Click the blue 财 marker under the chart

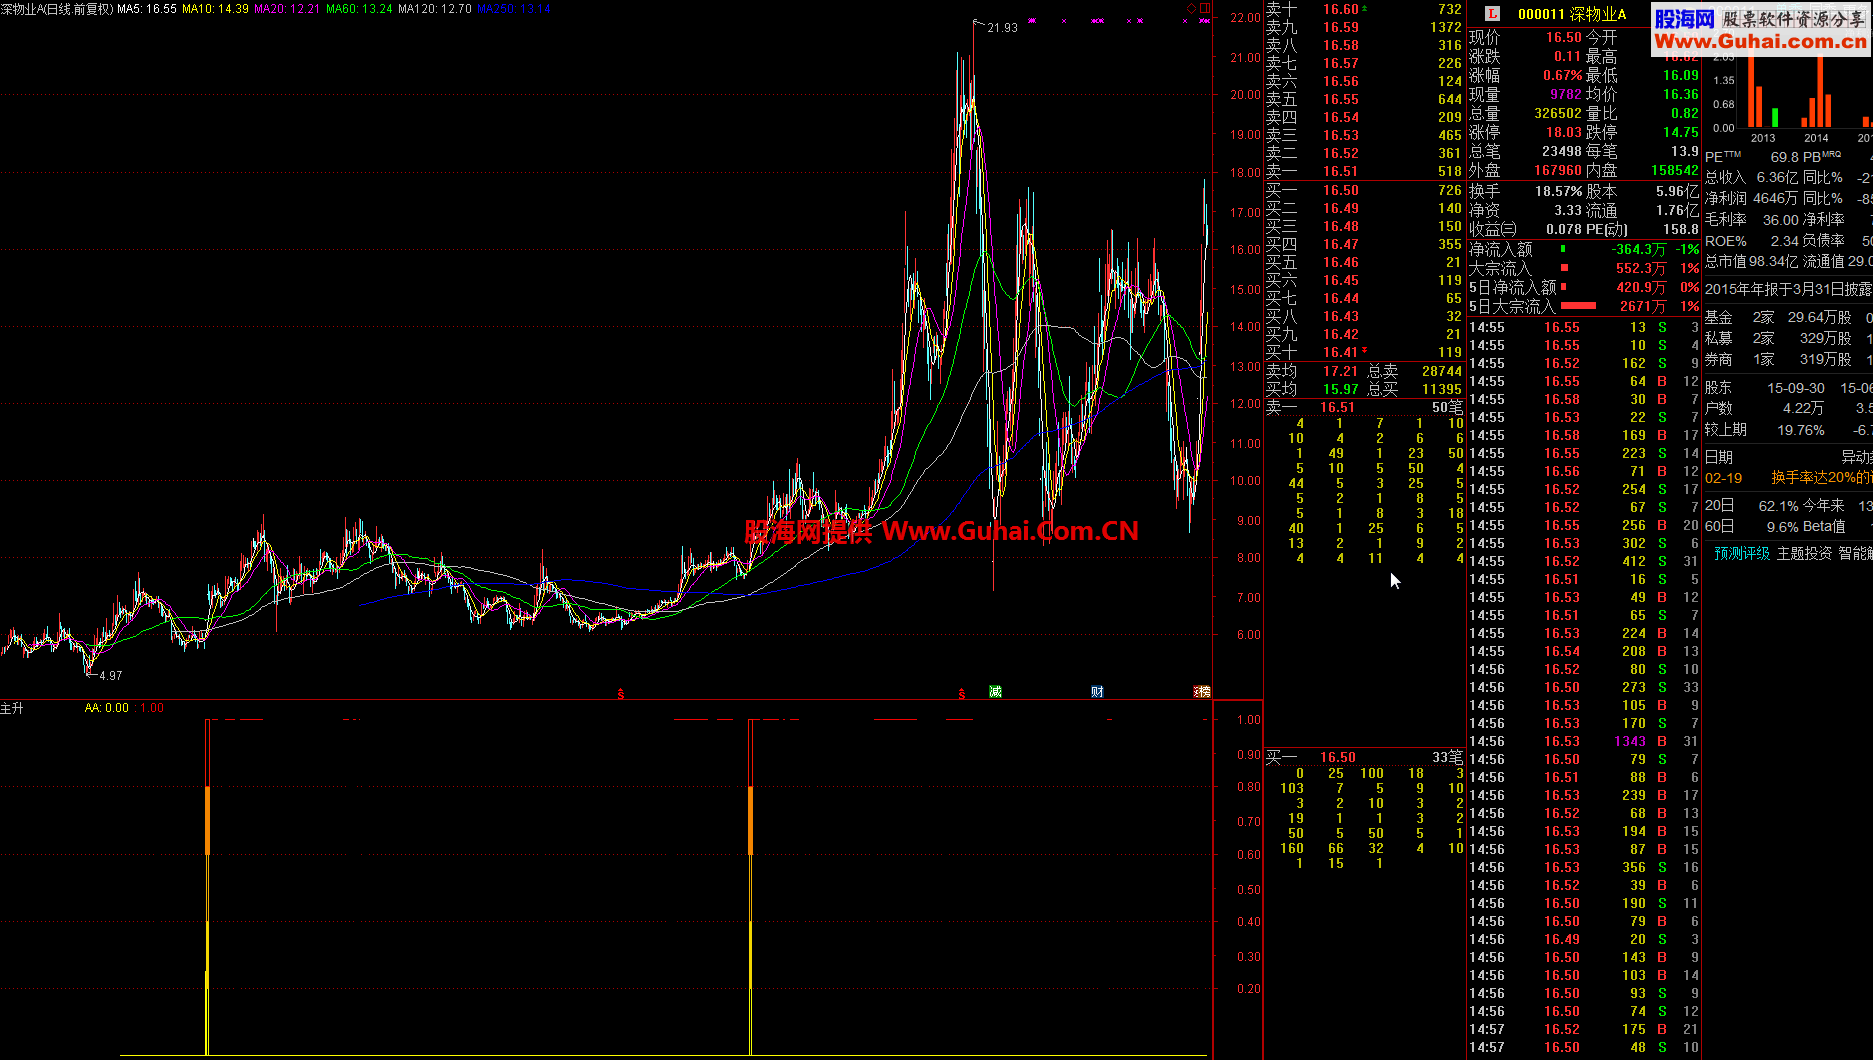[1097, 692]
